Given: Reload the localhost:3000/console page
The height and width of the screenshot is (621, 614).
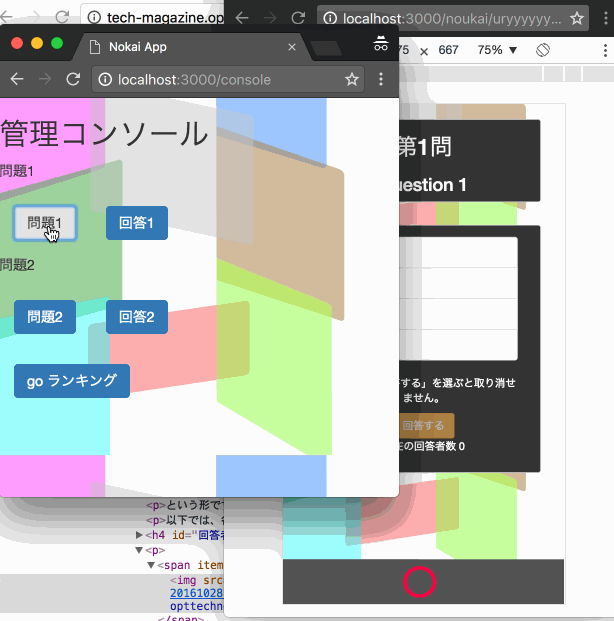Looking at the screenshot, I should tap(73, 79).
